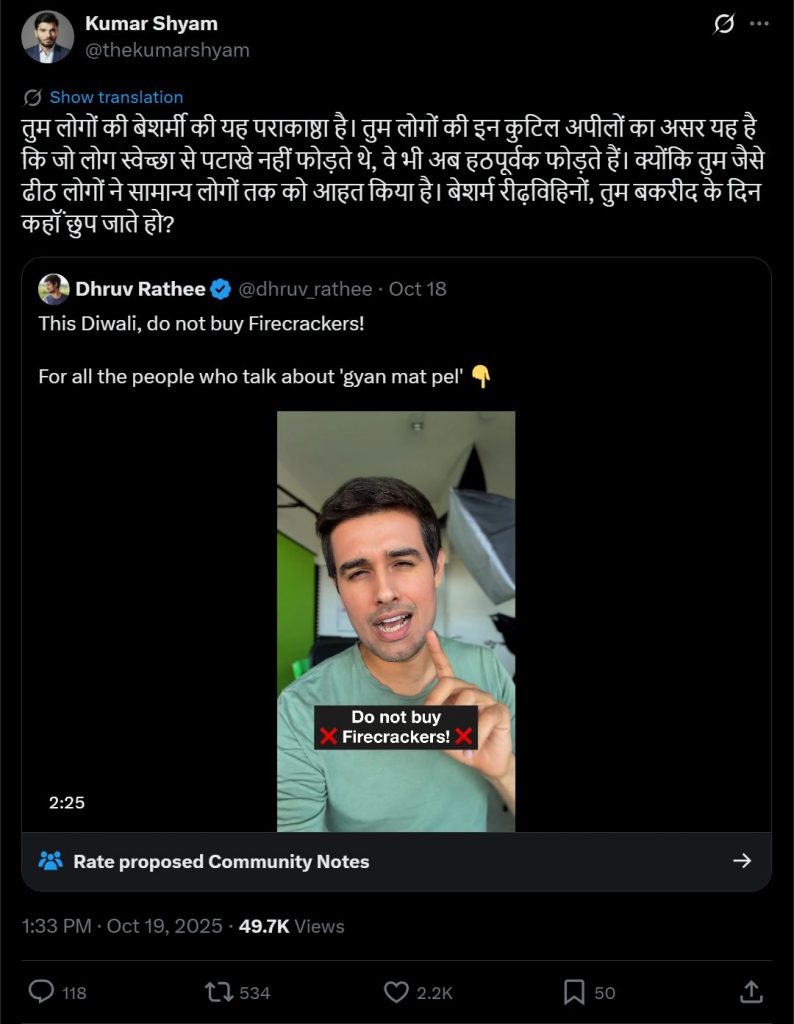Click Rate proposed Community Notes people icon
Viewport: 794px width, 1024px height.
[50, 861]
